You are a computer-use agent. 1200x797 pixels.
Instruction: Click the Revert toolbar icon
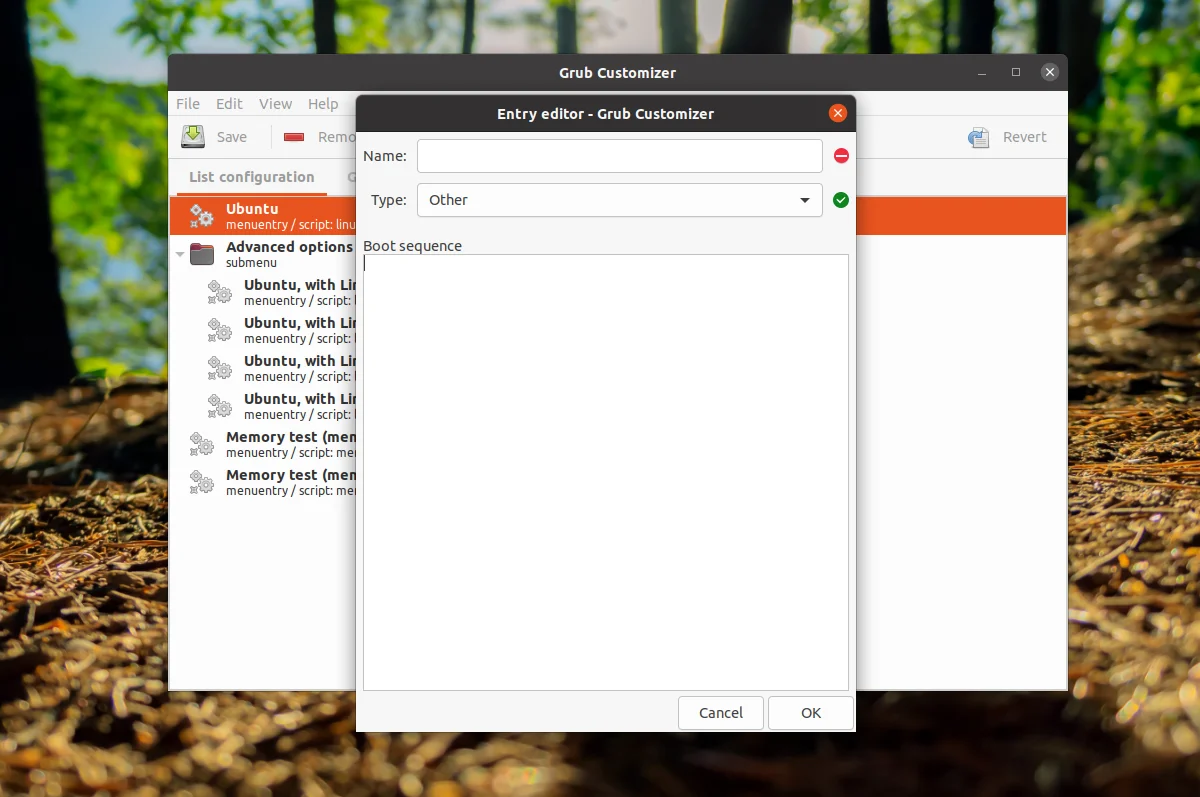[x=979, y=137]
